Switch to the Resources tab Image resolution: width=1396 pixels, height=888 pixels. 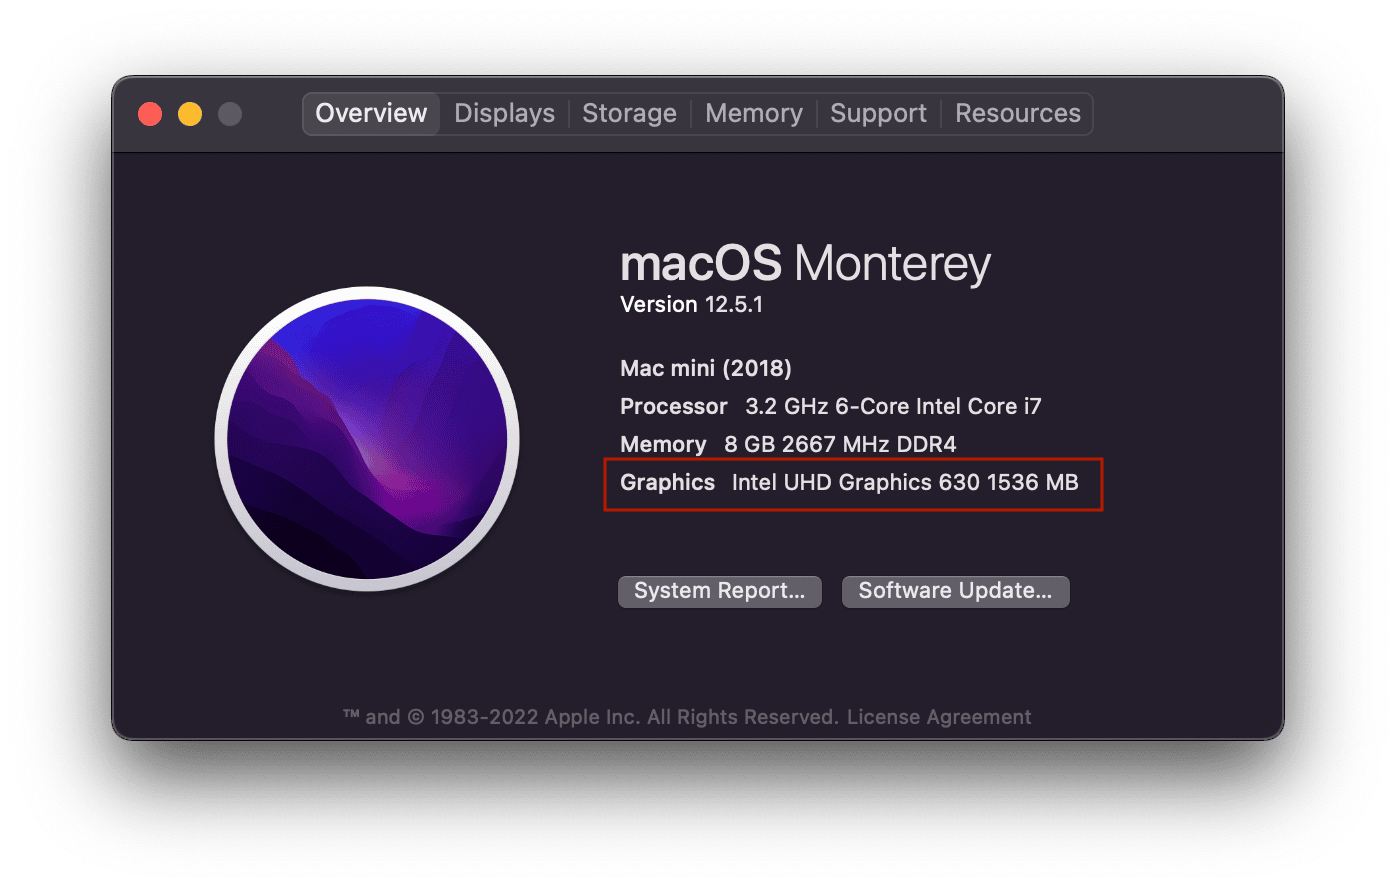pos(1017,114)
